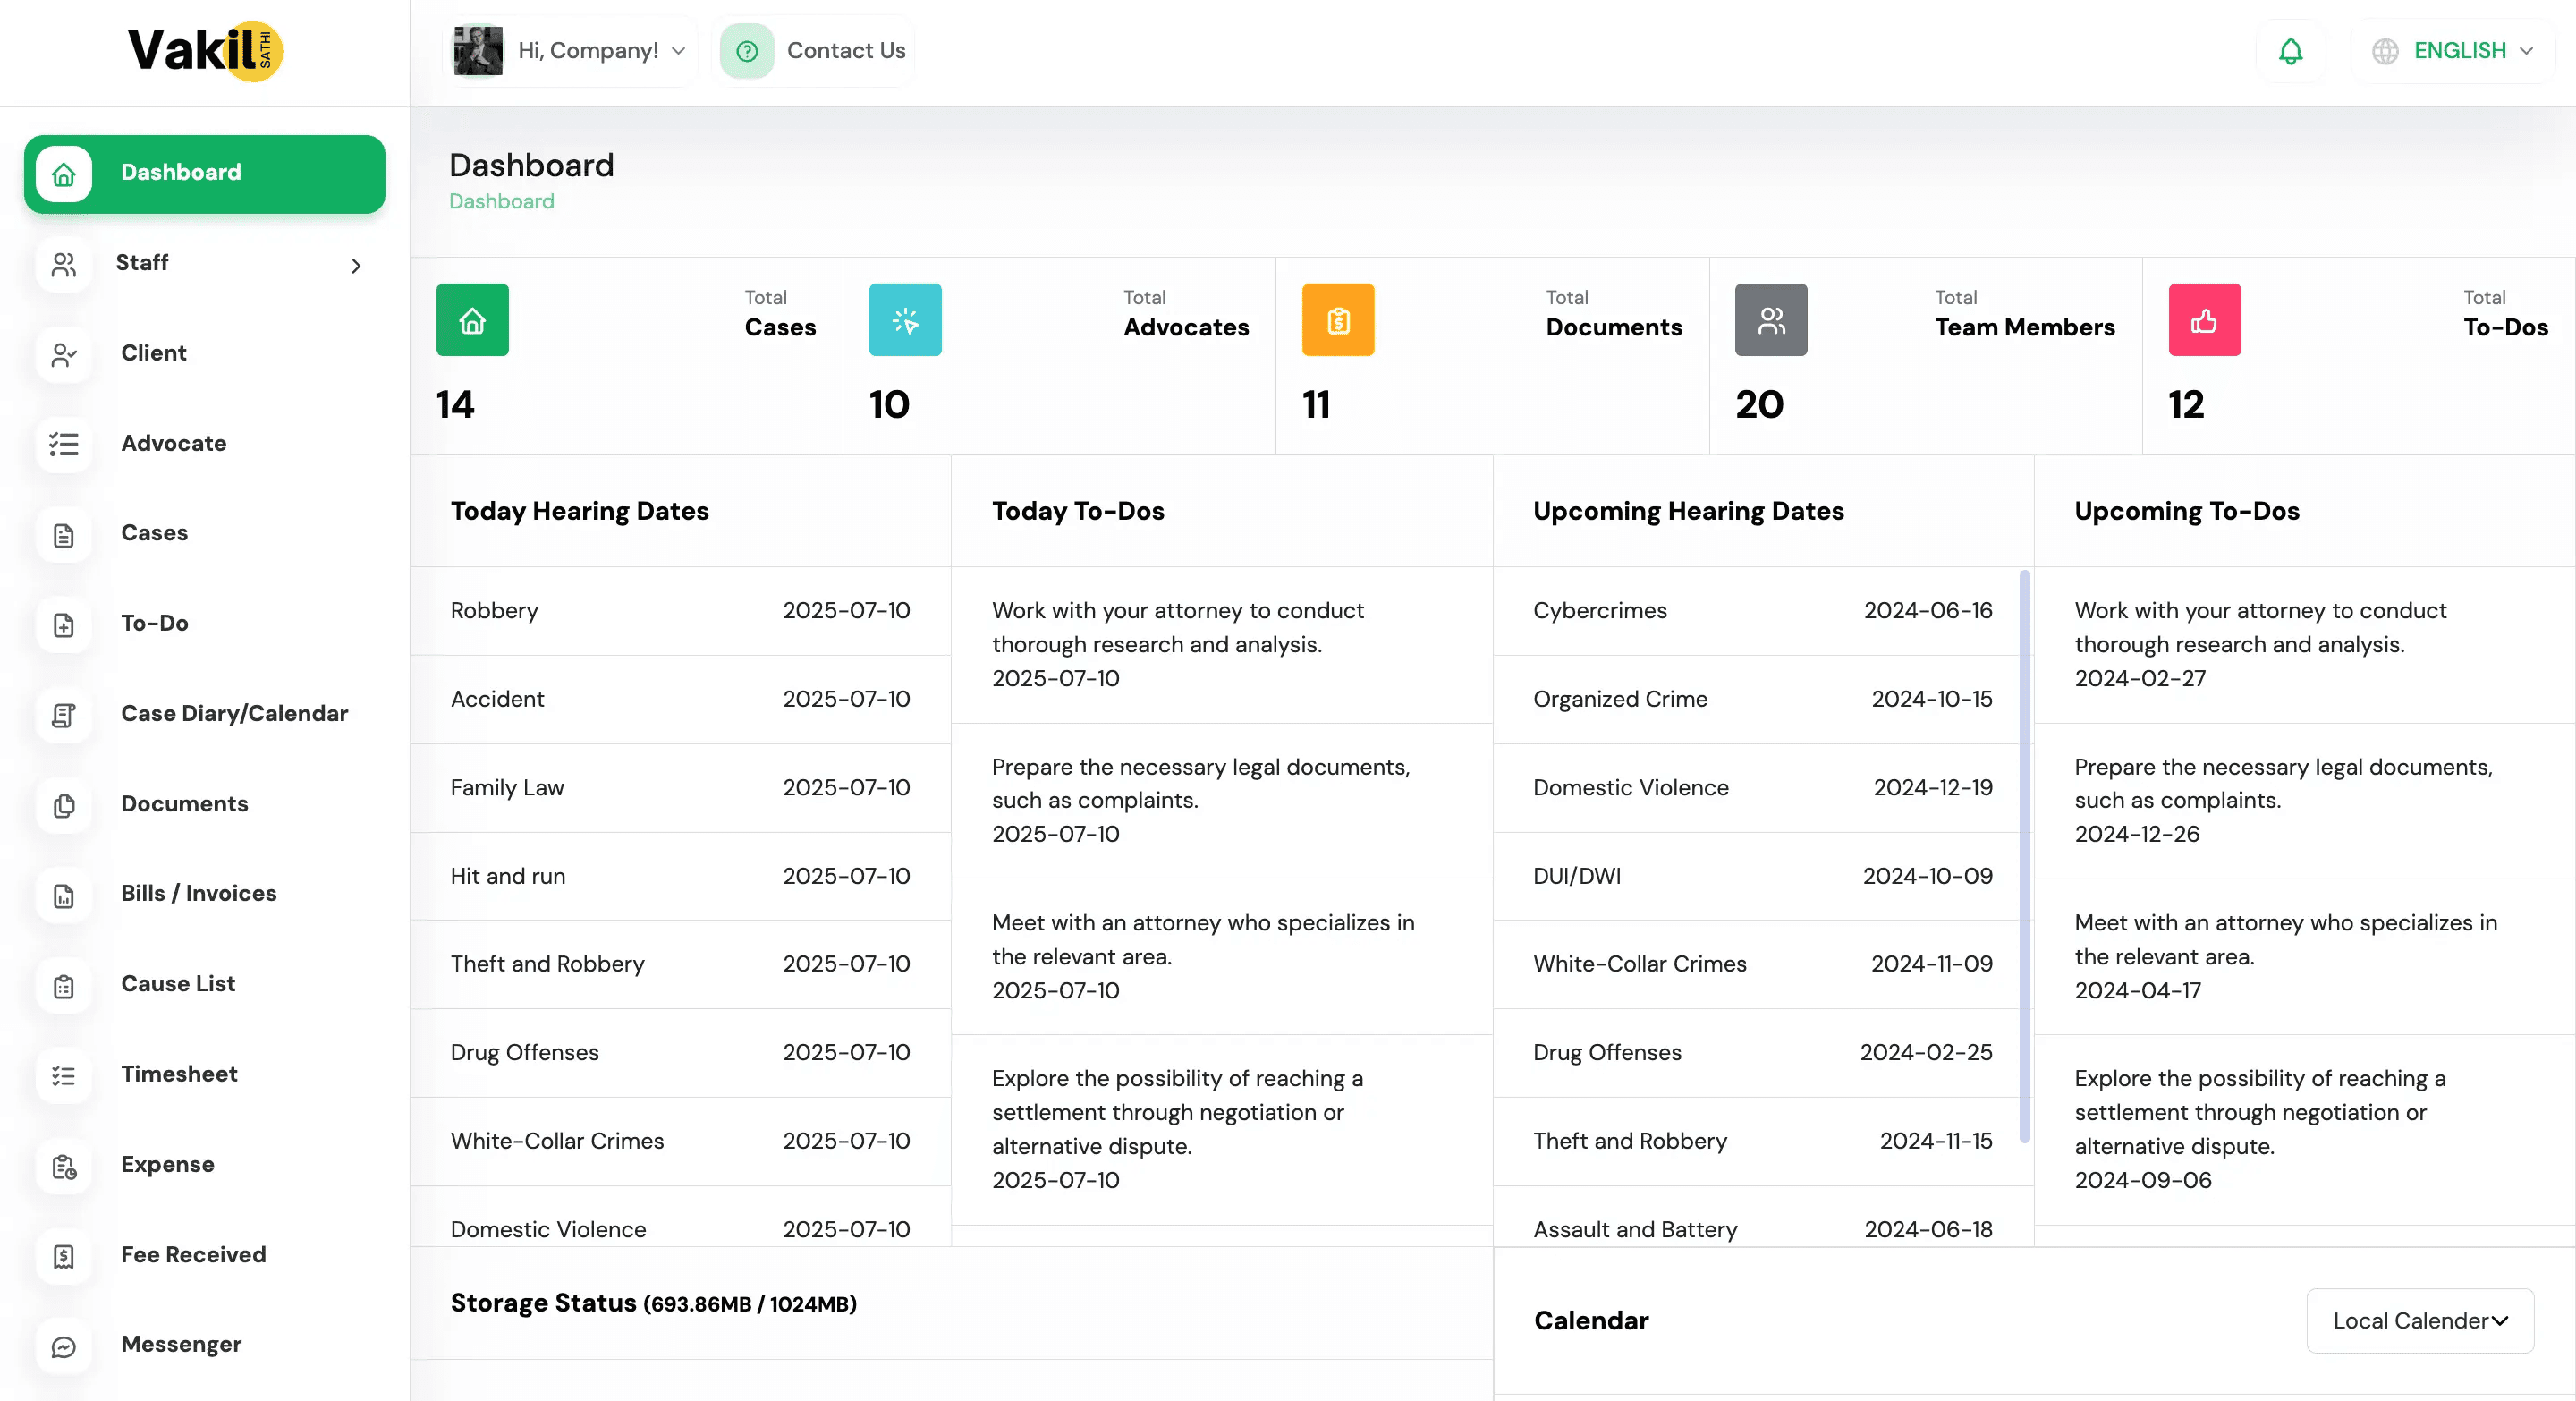Open the Documents section icon
The width and height of the screenshot is (2576, 1401).
(64, 806)
